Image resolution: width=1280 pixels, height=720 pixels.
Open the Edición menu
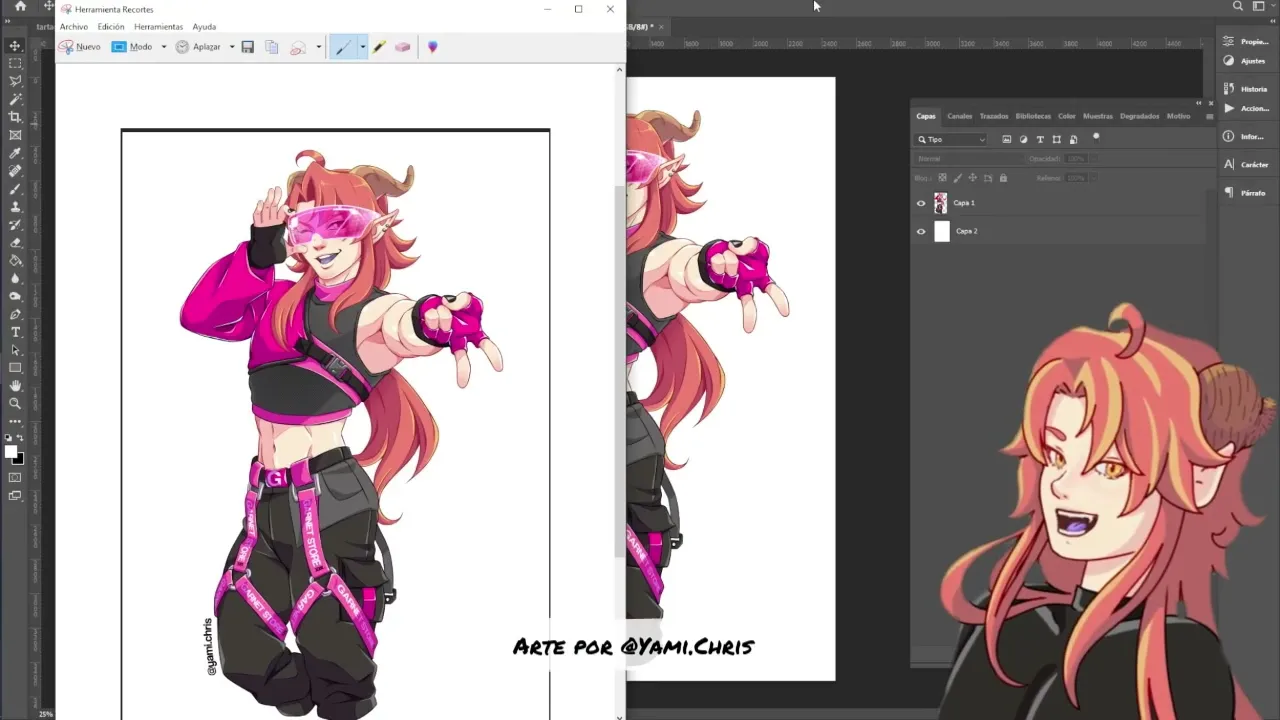pyautogui.click(x=111, y=27)
